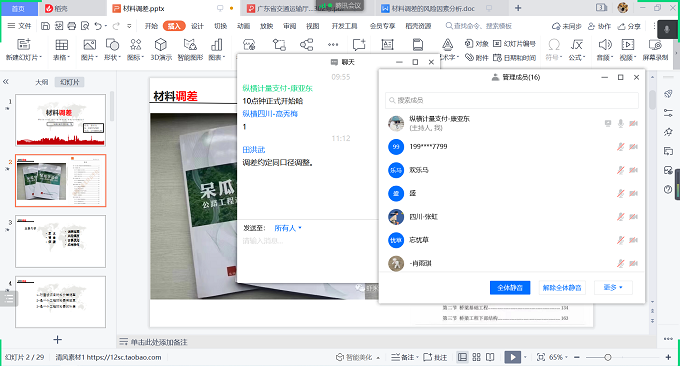Click fit-to-window zoom icon in status bar
This screenshot has width=680, height=366.
(541, 357)
